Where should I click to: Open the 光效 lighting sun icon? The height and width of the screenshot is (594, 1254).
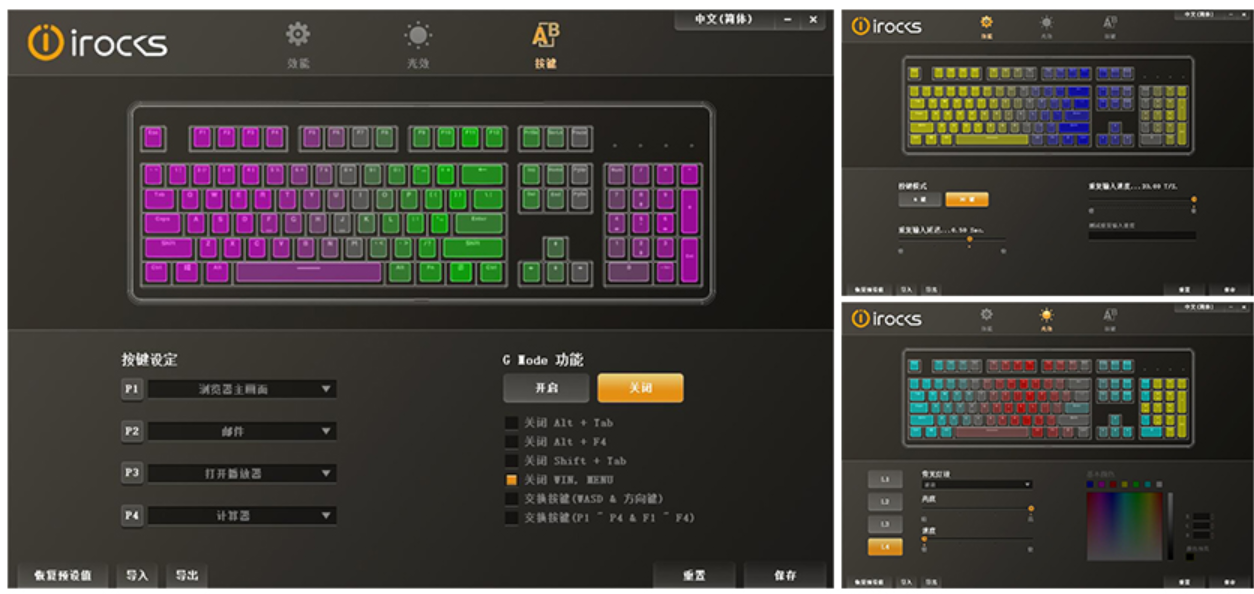click(418, 36)
